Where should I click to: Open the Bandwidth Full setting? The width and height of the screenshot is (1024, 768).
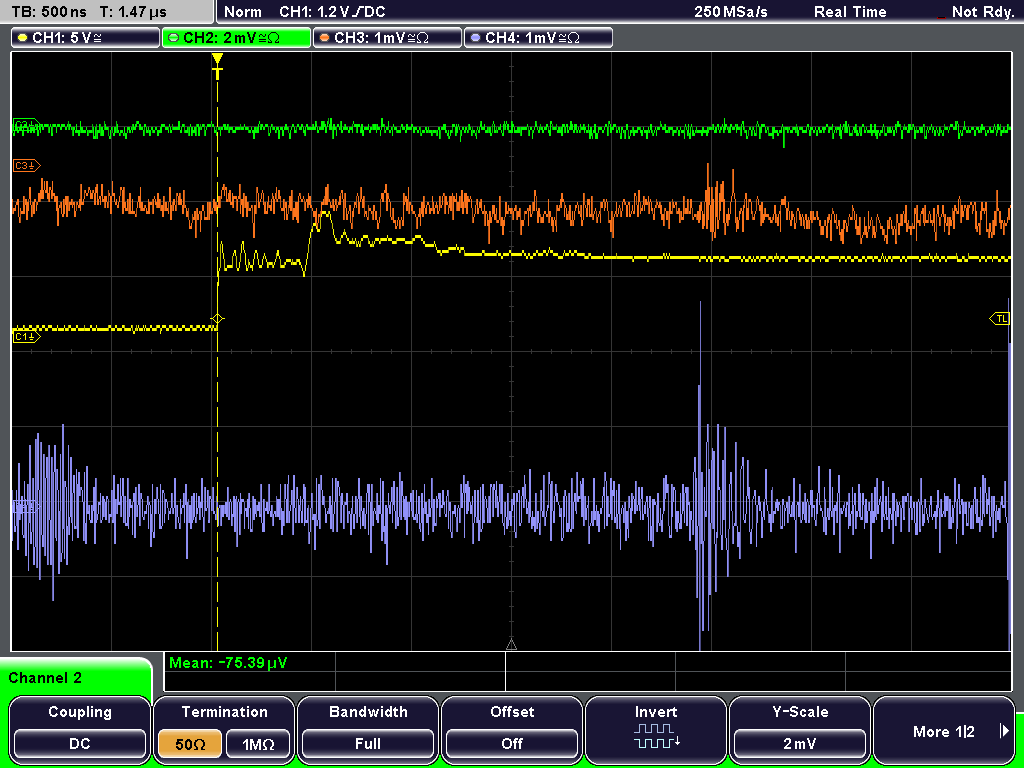(368, 743)
